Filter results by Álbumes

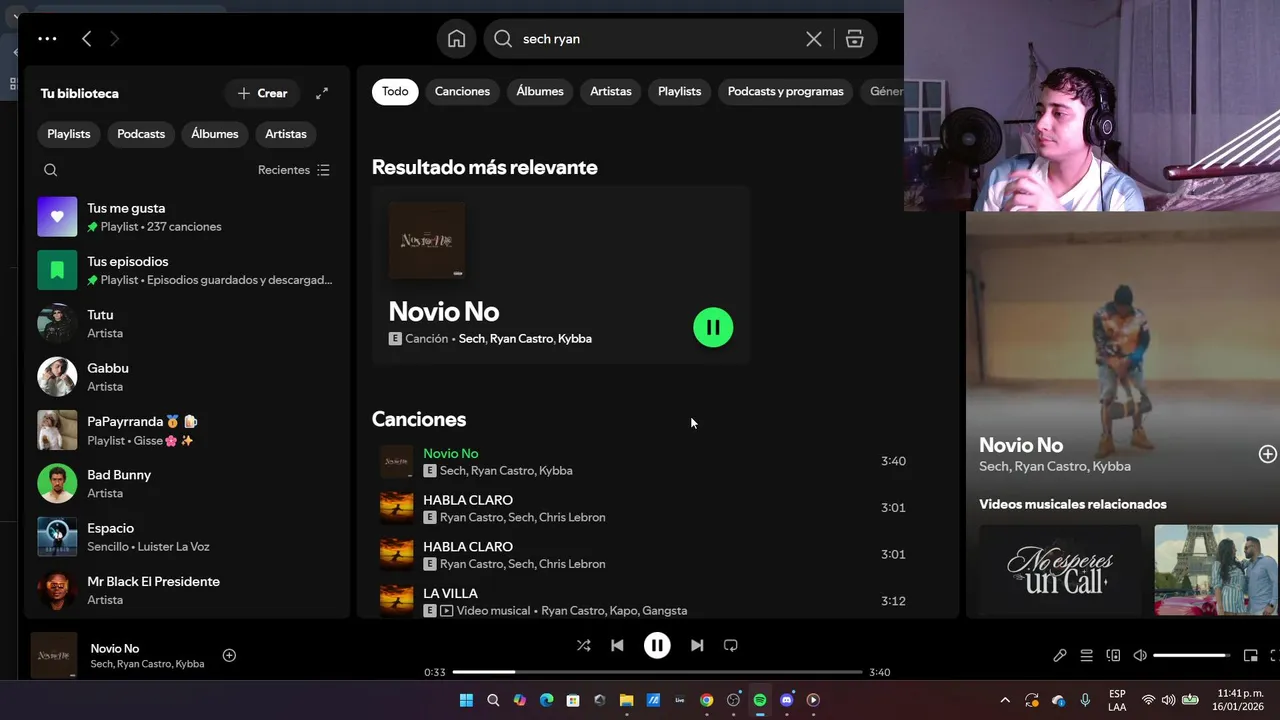pyautogui.click(x=540, y=91)
